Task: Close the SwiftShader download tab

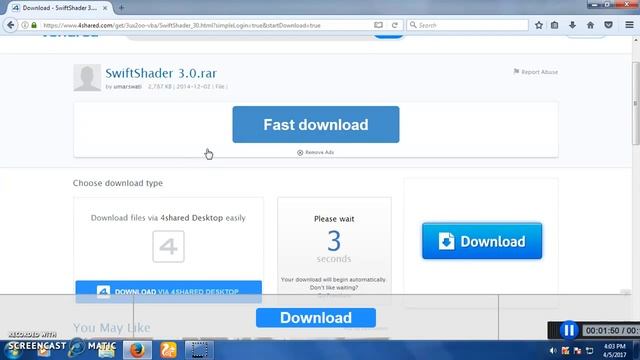Action: click(x=105, y=8)
